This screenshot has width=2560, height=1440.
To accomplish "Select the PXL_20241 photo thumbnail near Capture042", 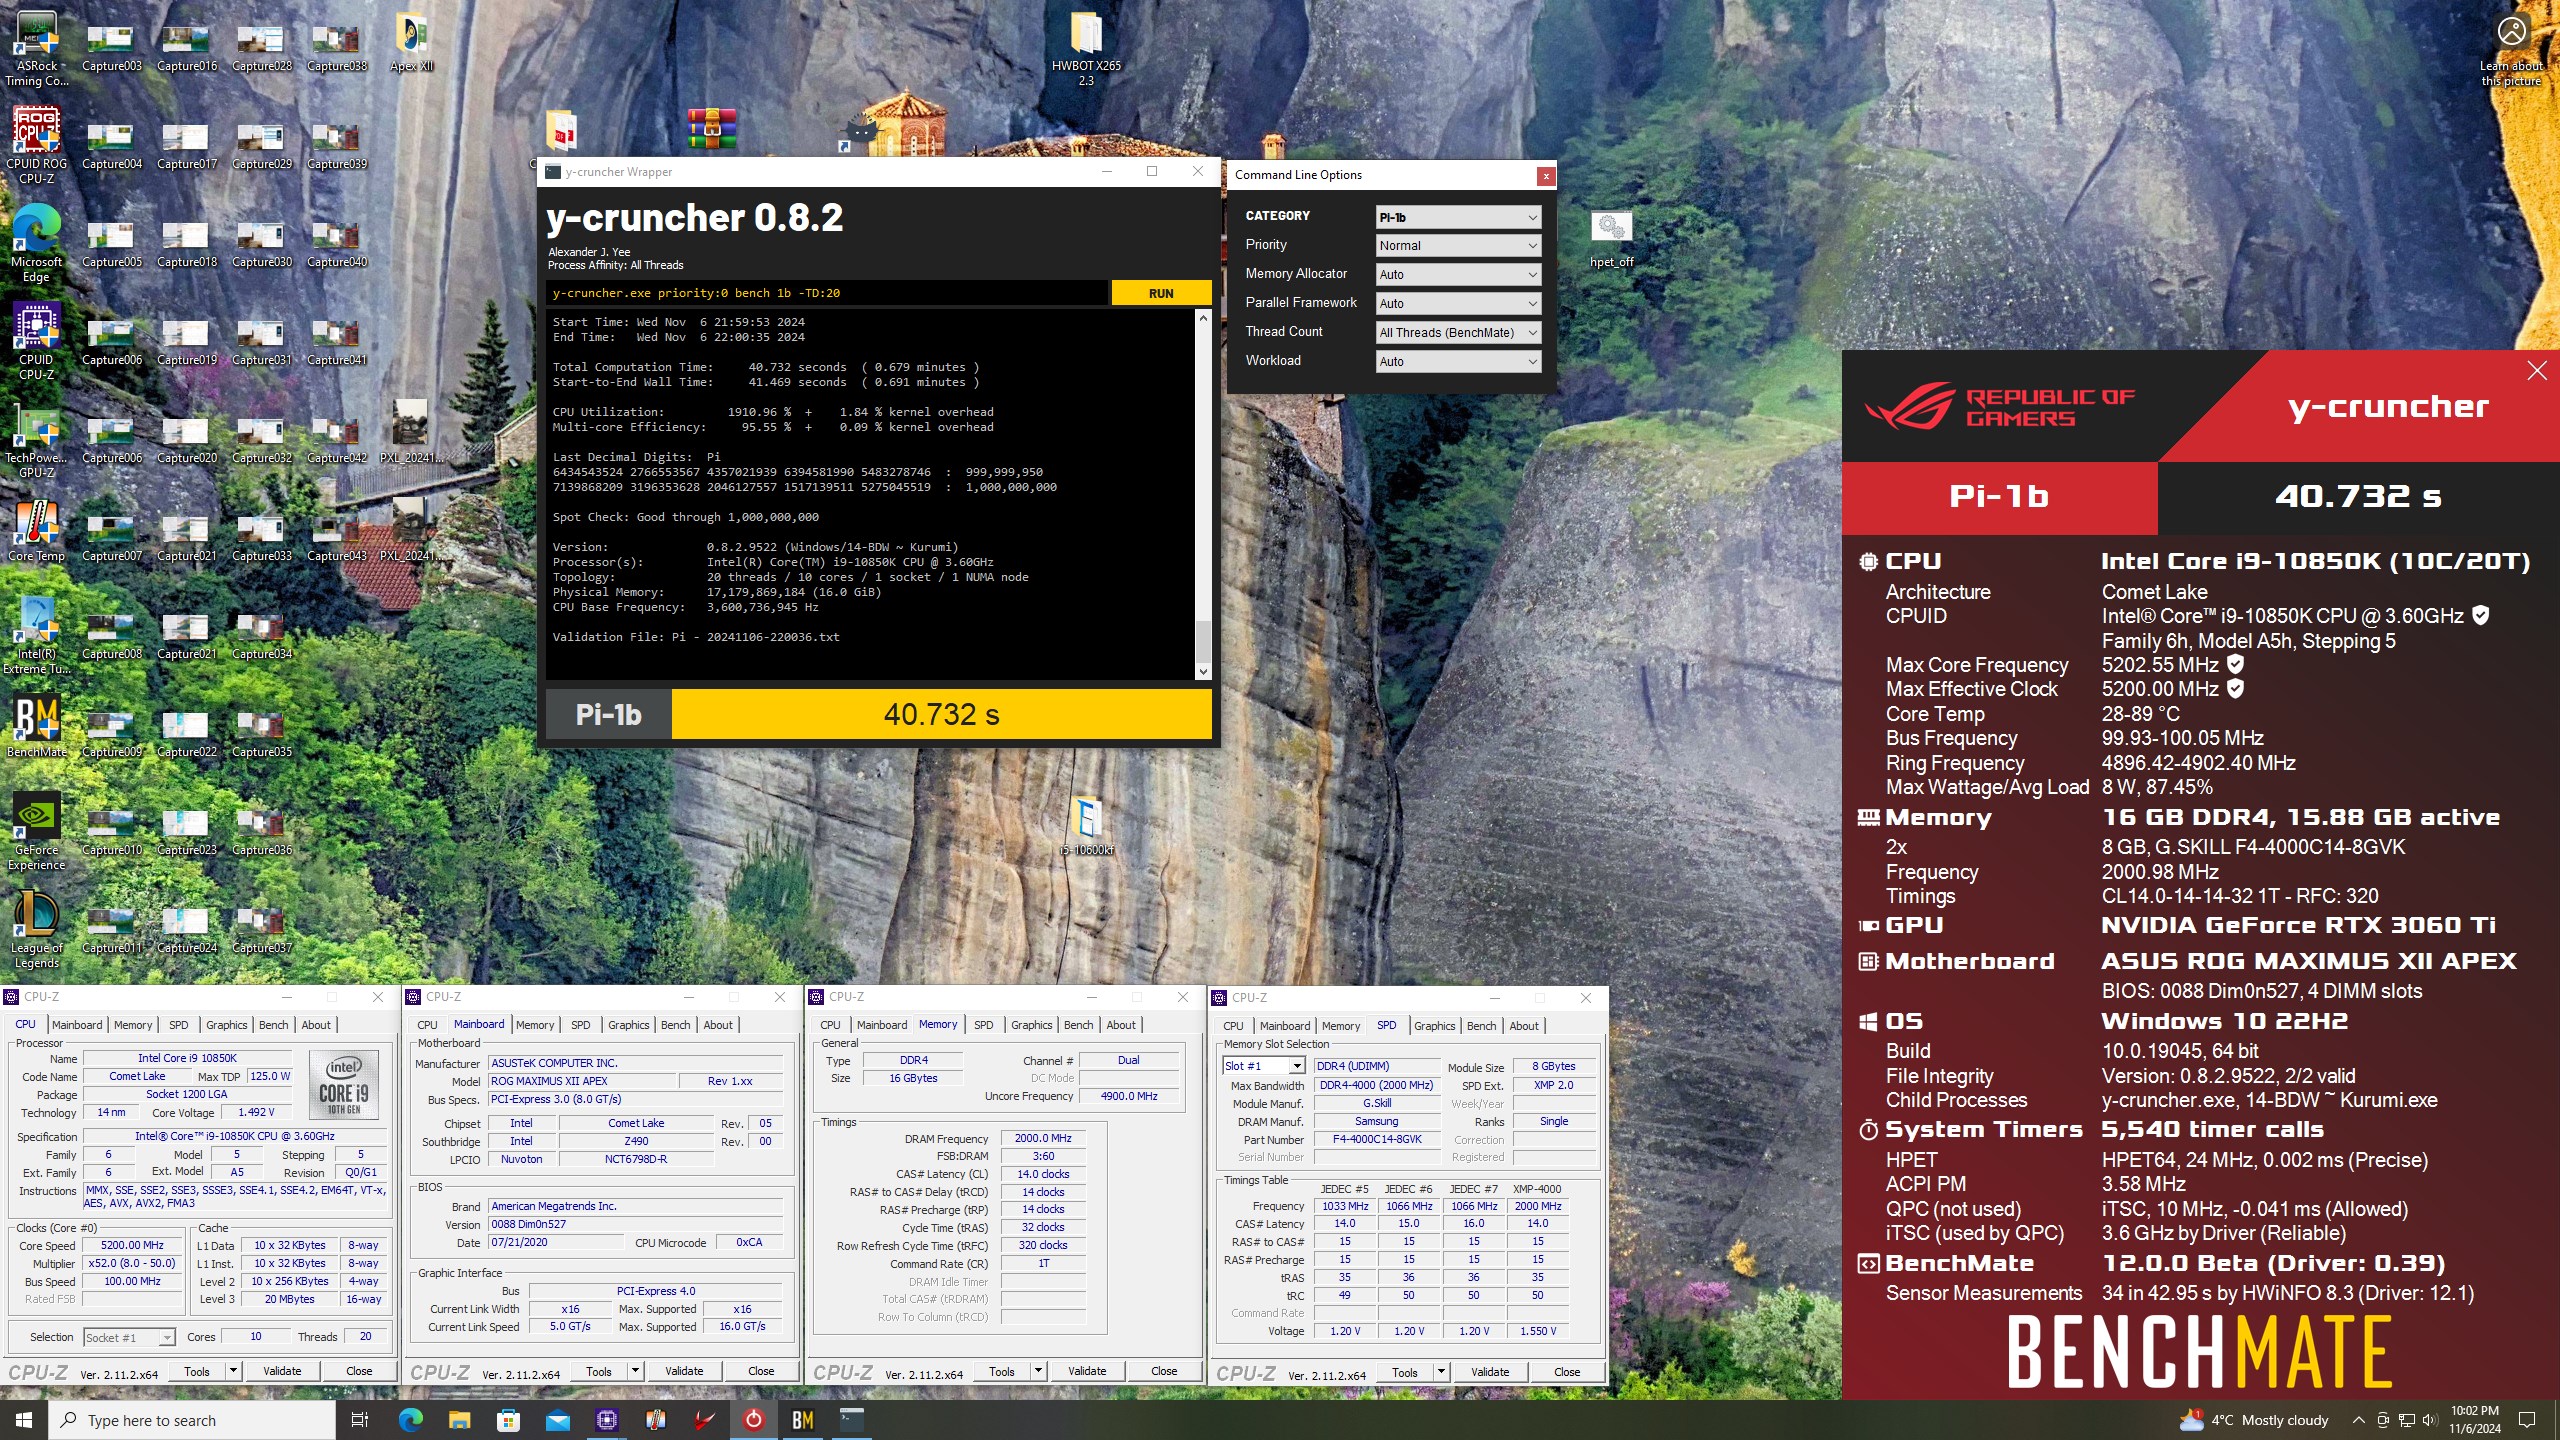I will [x=411, y=432].
